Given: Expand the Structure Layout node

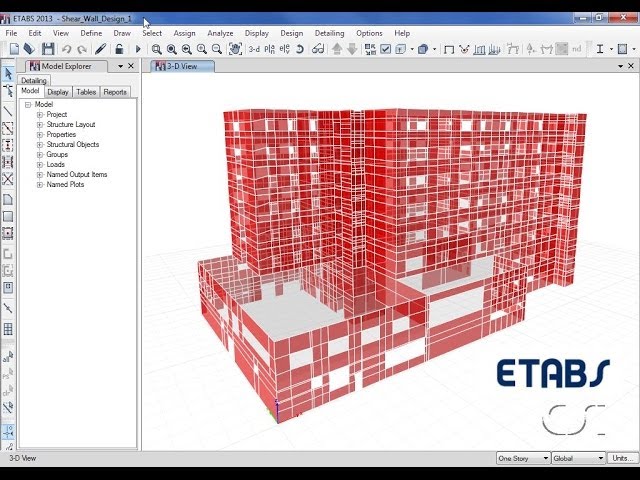Looking at the screenshot, I should pos(40,124).
